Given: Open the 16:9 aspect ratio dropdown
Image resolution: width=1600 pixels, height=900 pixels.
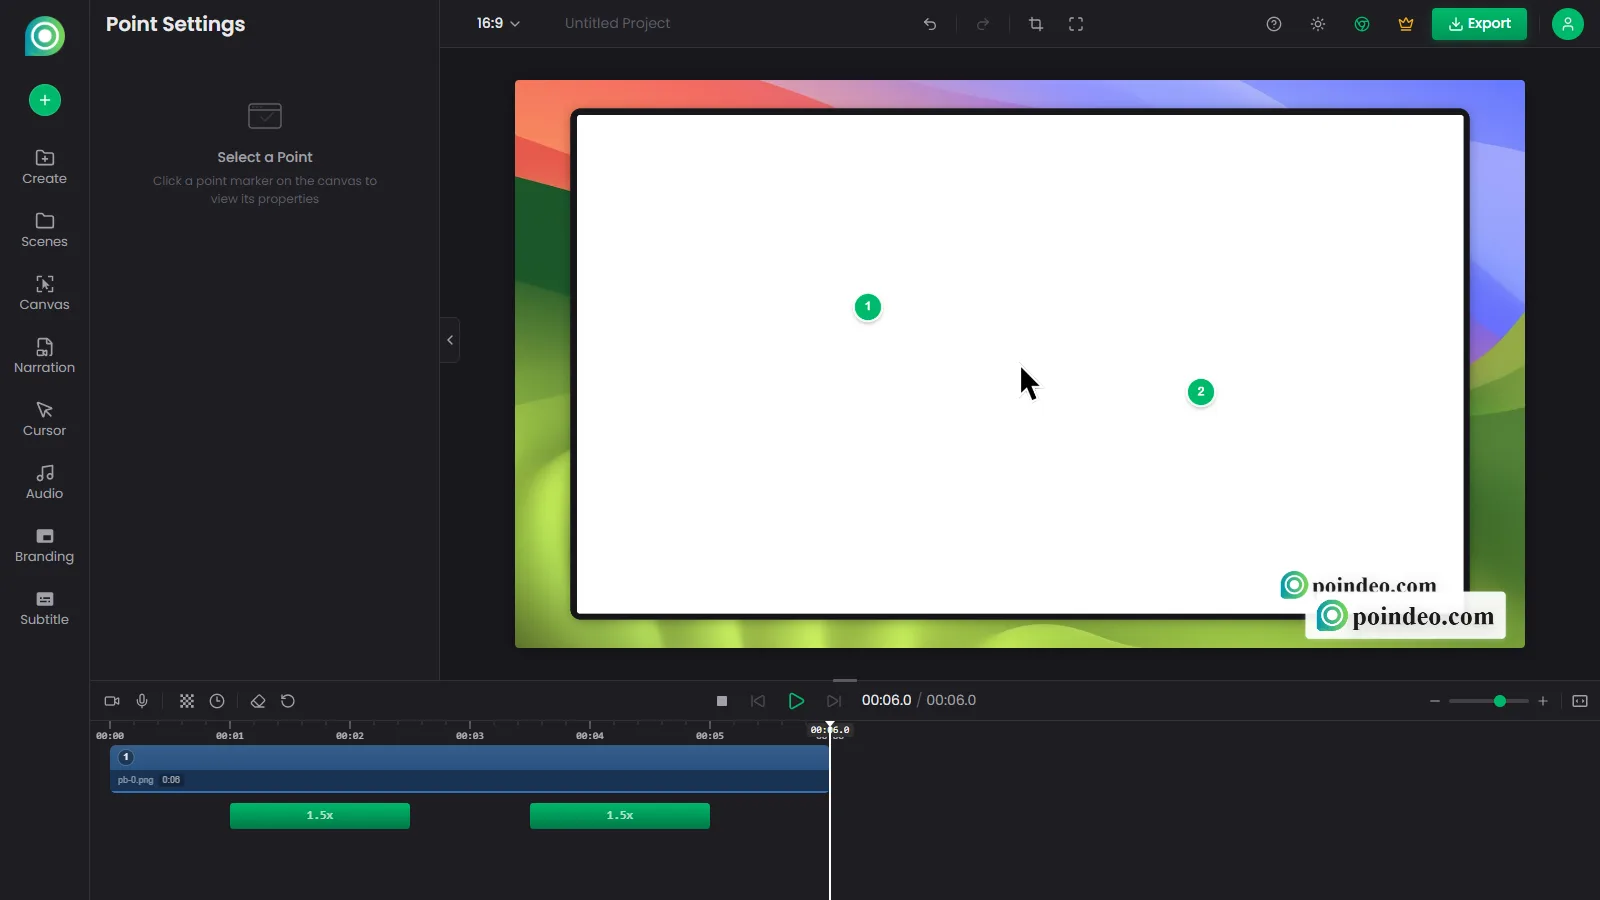Looking at the screenshot, I should [x=498, y=23].
